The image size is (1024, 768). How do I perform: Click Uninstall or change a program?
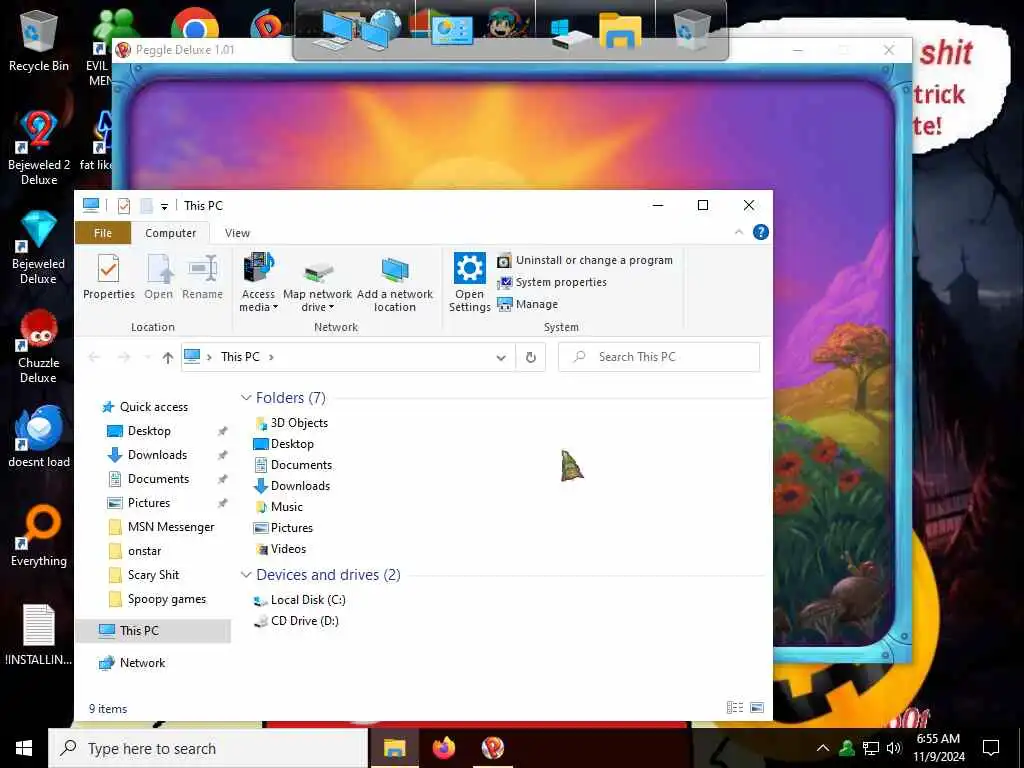[x=584, y=260]
